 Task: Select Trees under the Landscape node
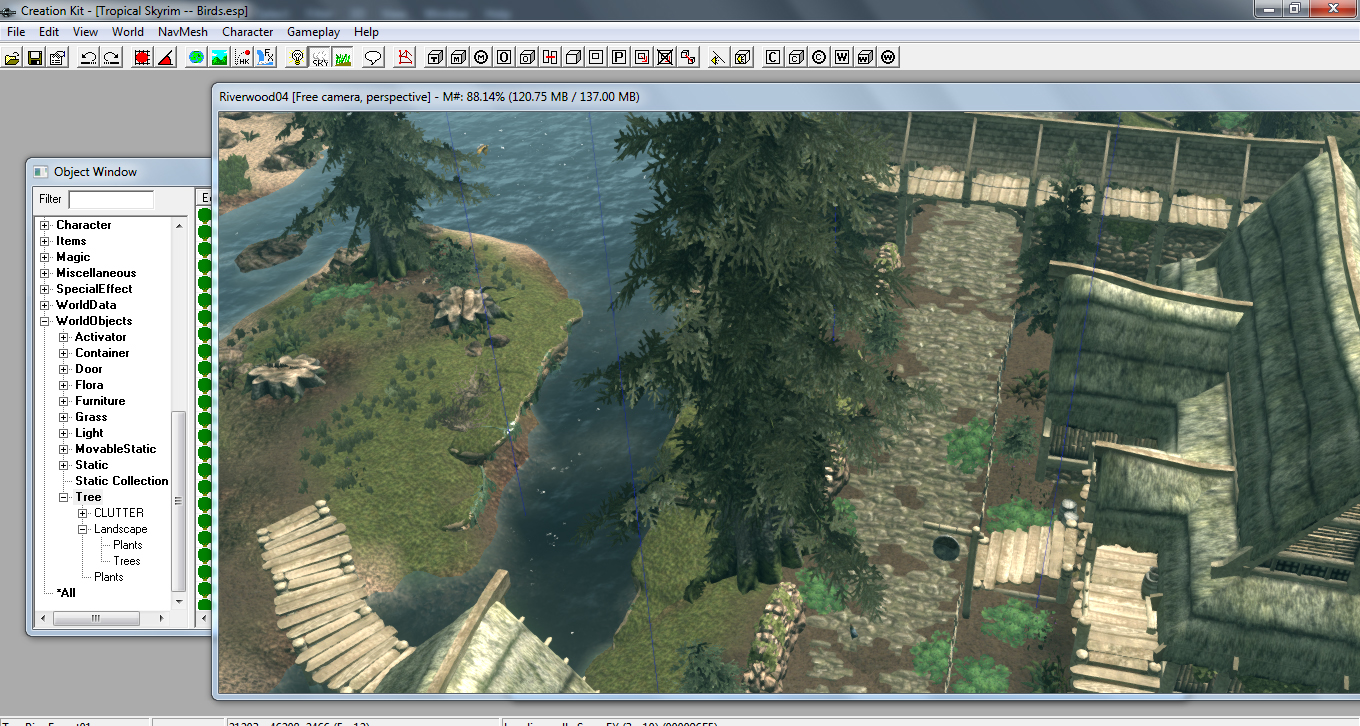pos(127,561)
